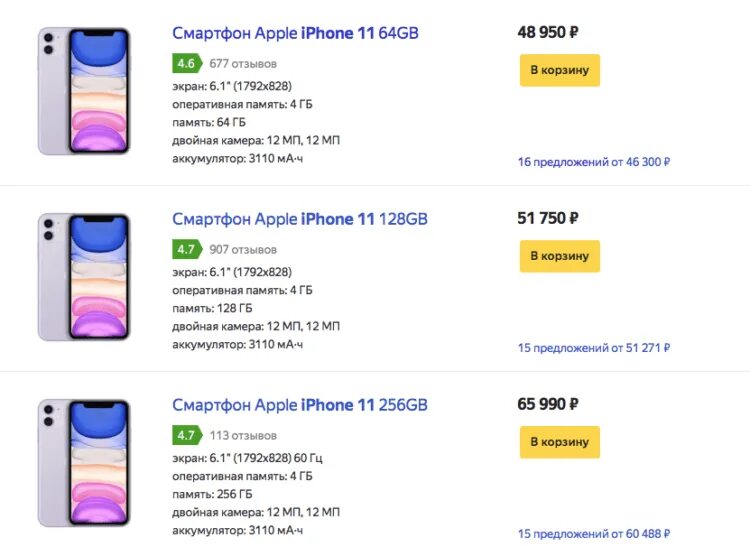The image size is (750, 556).
Task: Open the 907 reviews link
Action: click(x=243, y=250)
